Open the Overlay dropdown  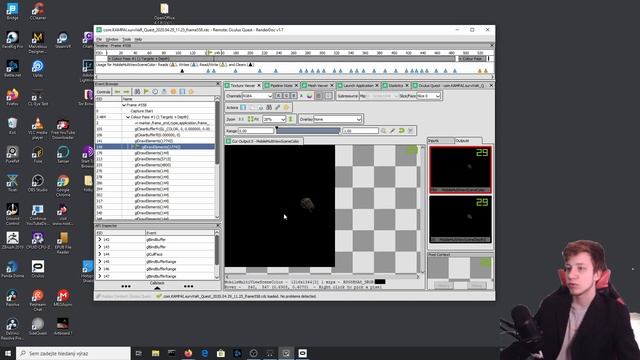(338, 119)
